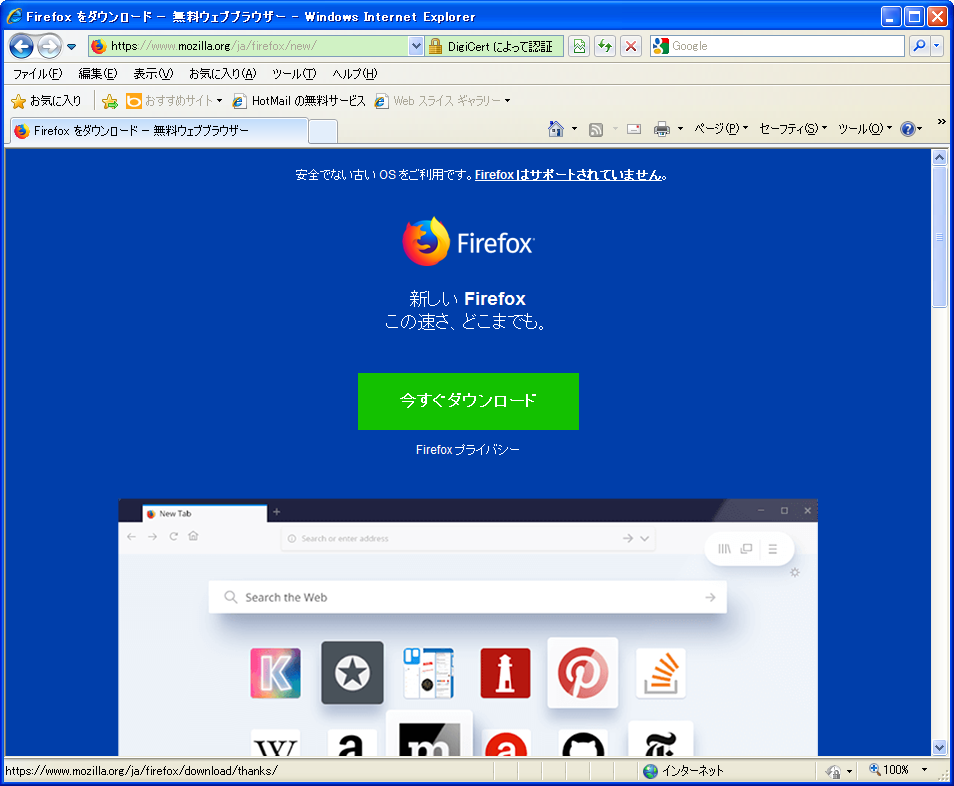Expand the address bar history dropdown arrow
Viewport: 954px width, 786px height.
coord(416,46)
